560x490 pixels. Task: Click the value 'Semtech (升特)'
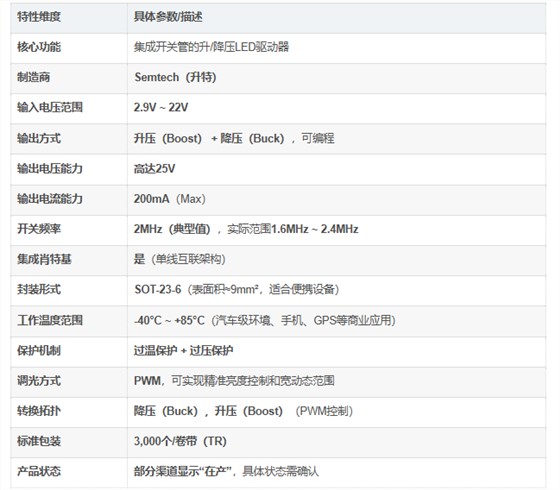[175, 77]
